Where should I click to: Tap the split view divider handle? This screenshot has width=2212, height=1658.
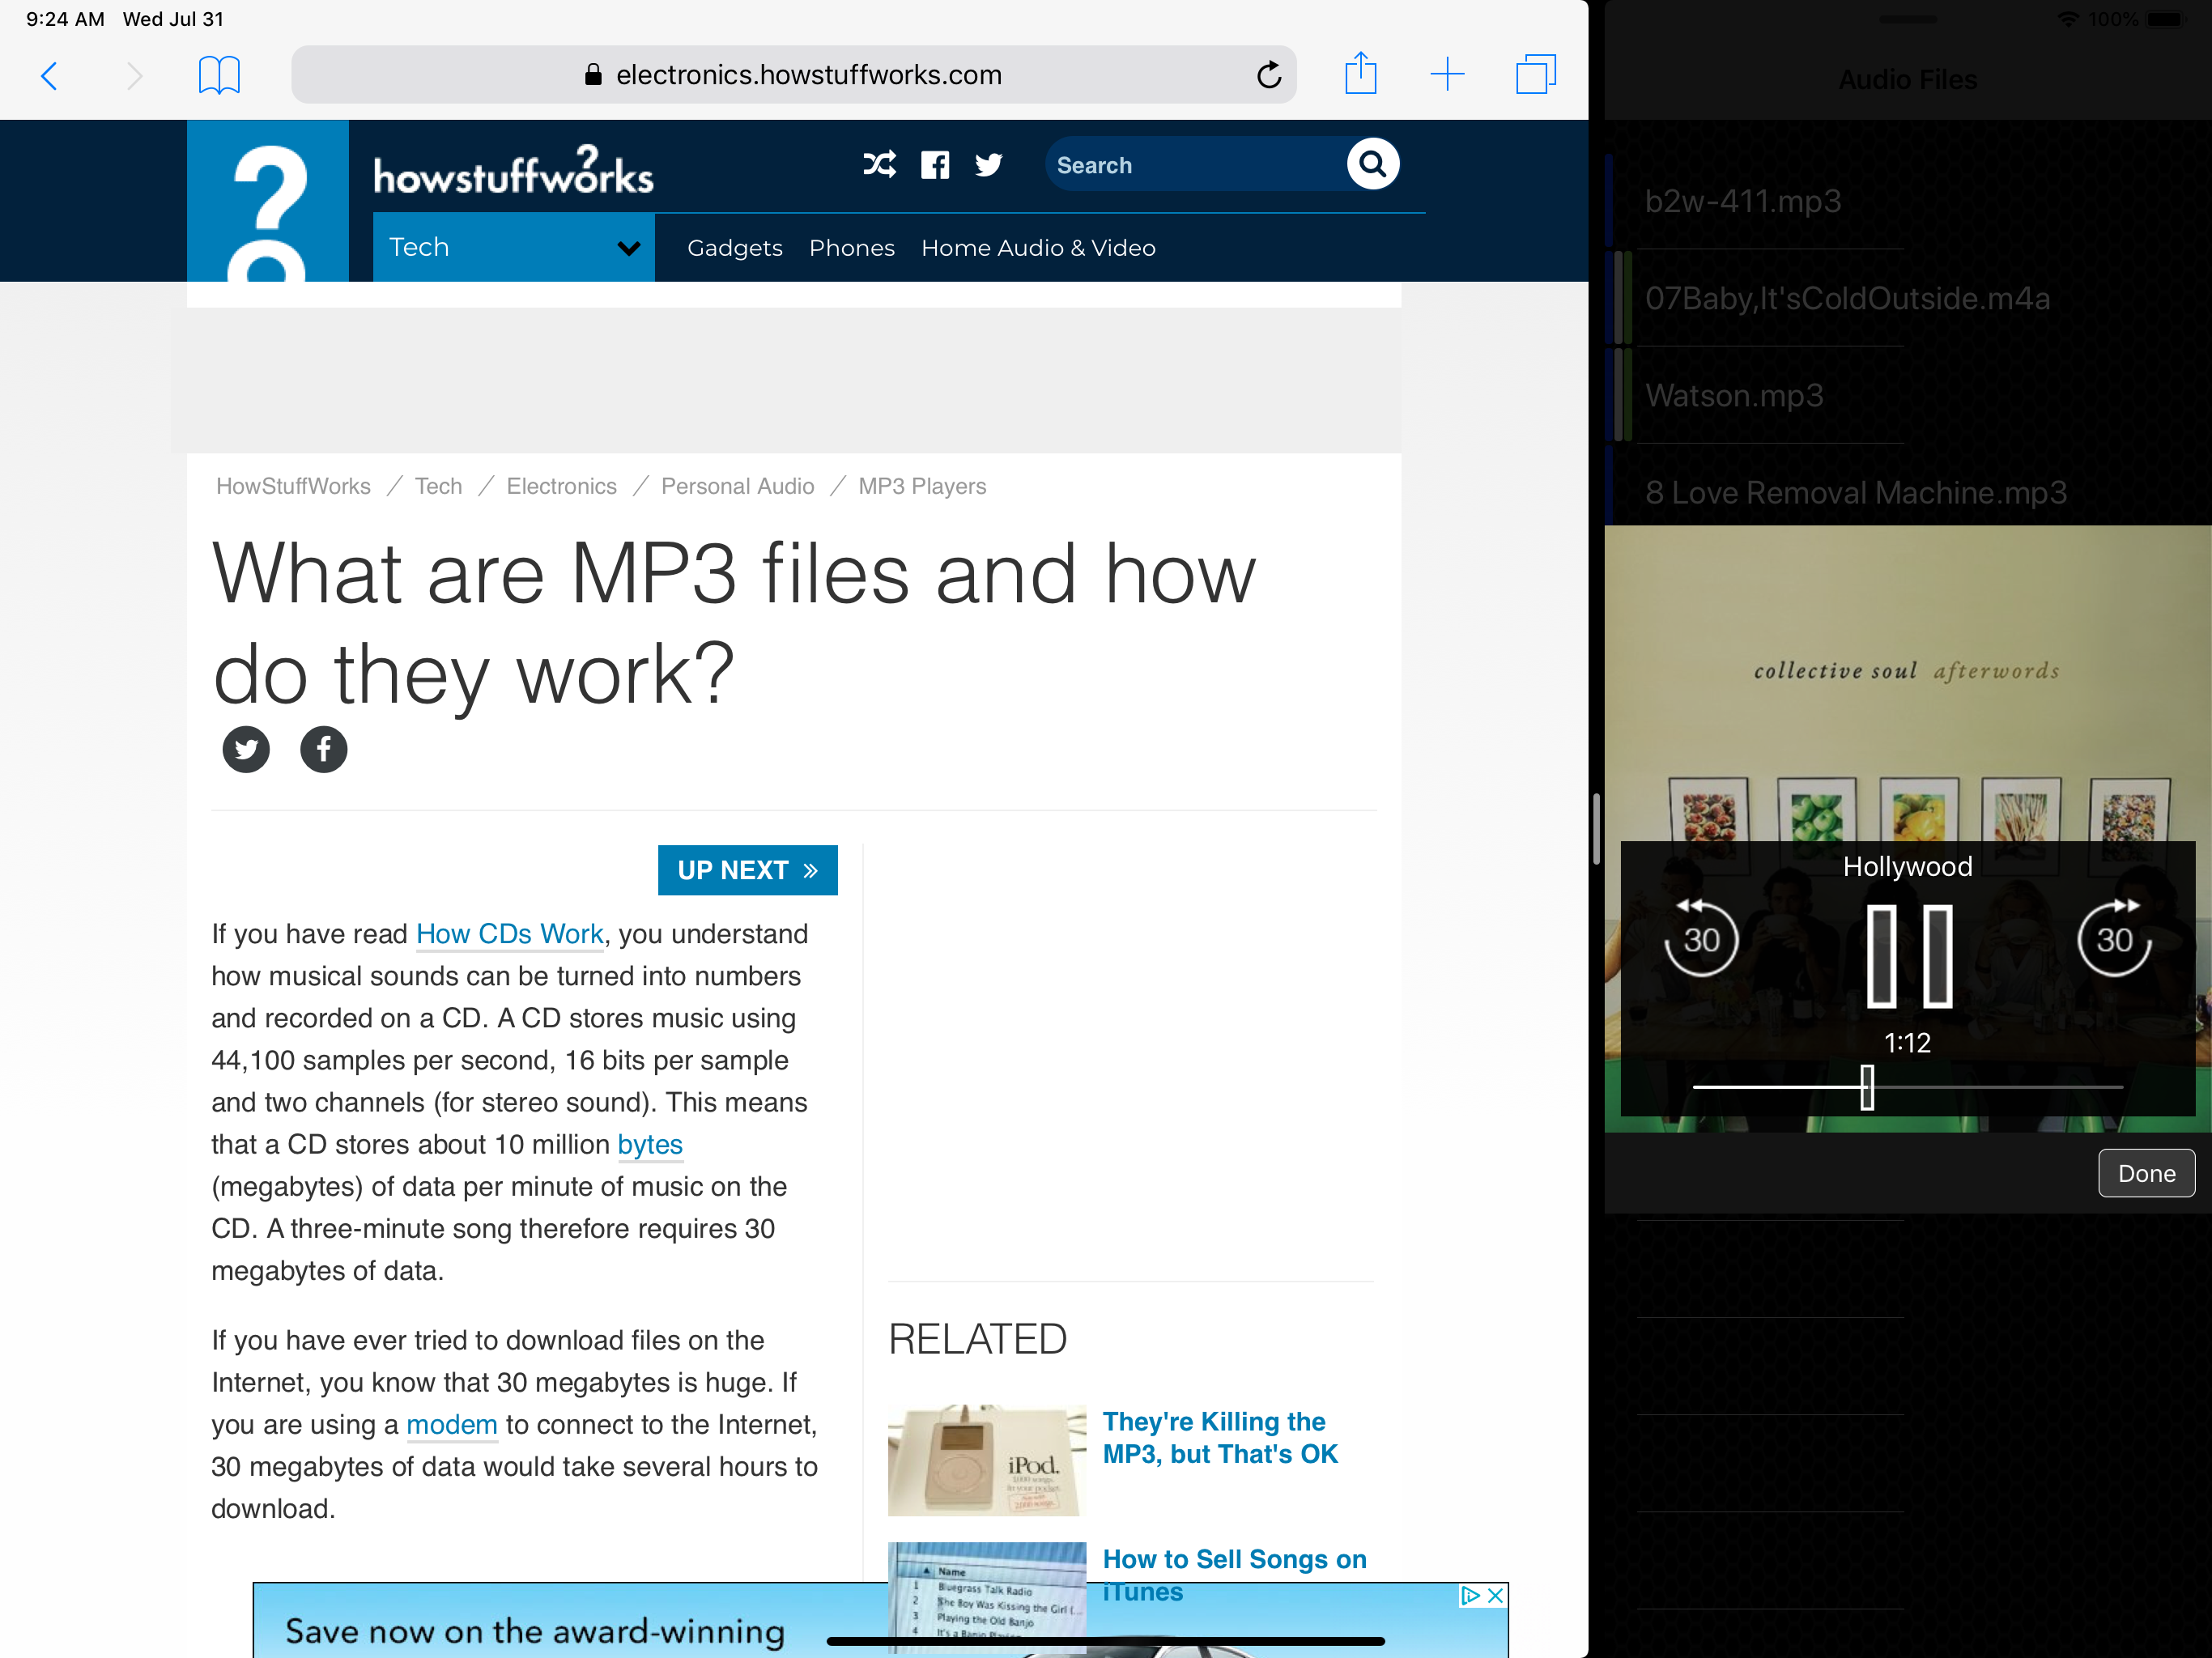[1596, 829]
